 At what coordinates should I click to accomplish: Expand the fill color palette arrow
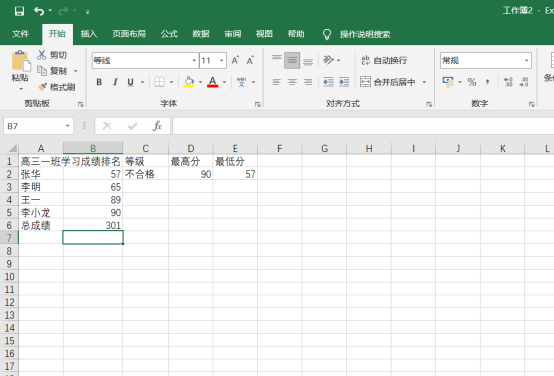coord(200,82)
